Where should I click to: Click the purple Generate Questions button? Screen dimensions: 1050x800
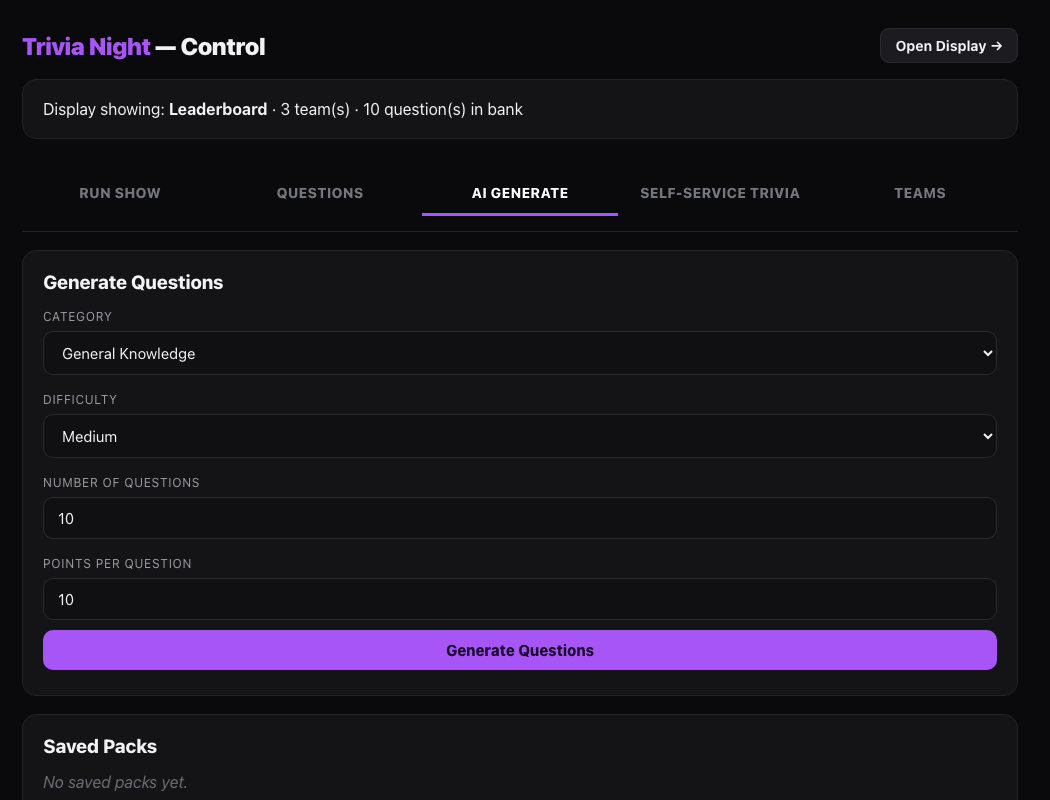point(520,650)
